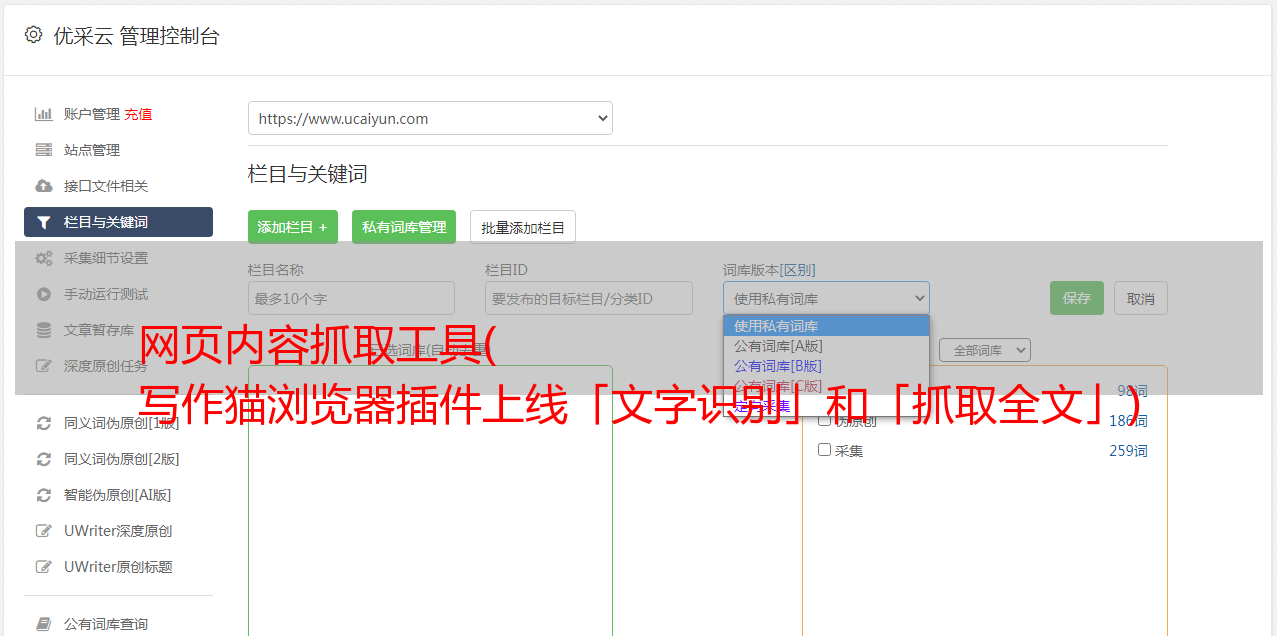Open 文章暂存库 in the sidebar

point(99,330)
